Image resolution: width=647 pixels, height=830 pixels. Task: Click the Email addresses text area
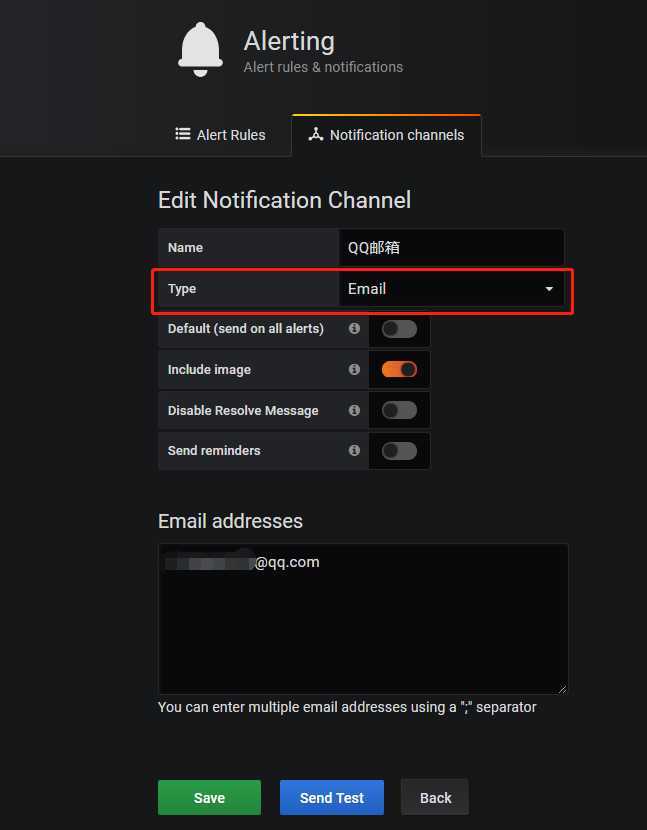[363, 619]
